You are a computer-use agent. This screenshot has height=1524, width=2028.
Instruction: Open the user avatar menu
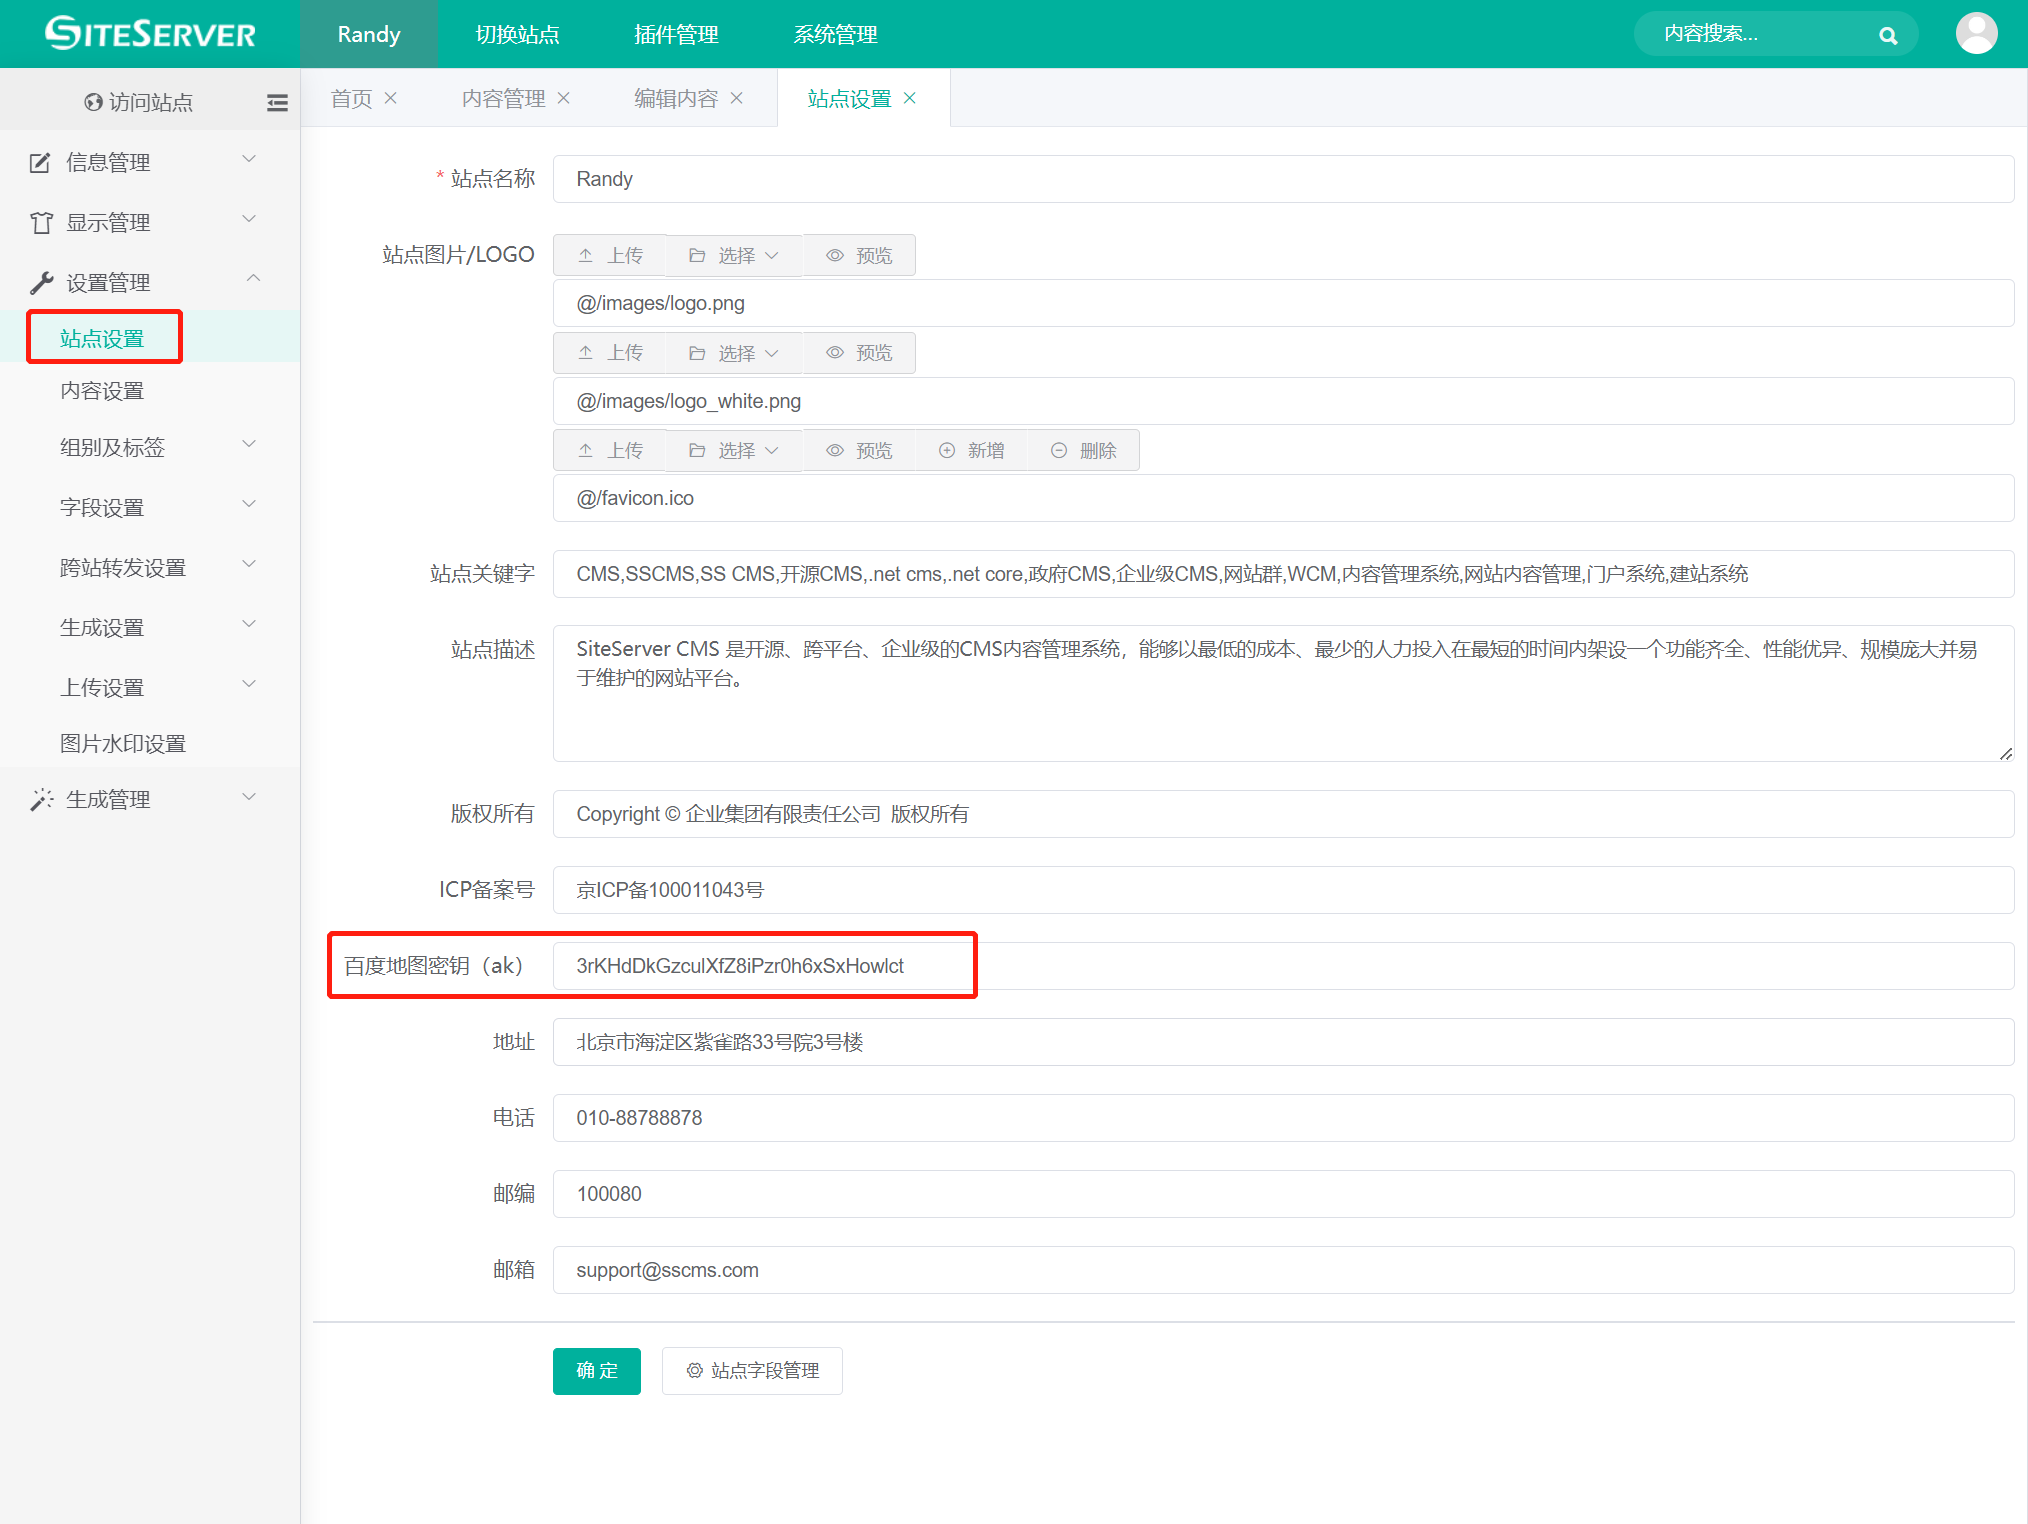(x=1976, y=34)
